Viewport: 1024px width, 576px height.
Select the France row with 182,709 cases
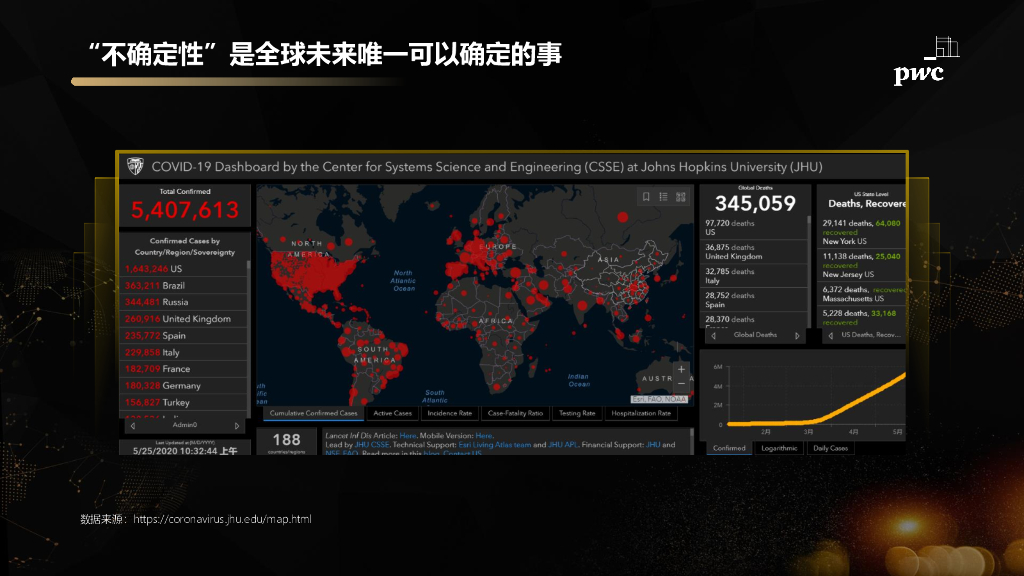point(184,369)
